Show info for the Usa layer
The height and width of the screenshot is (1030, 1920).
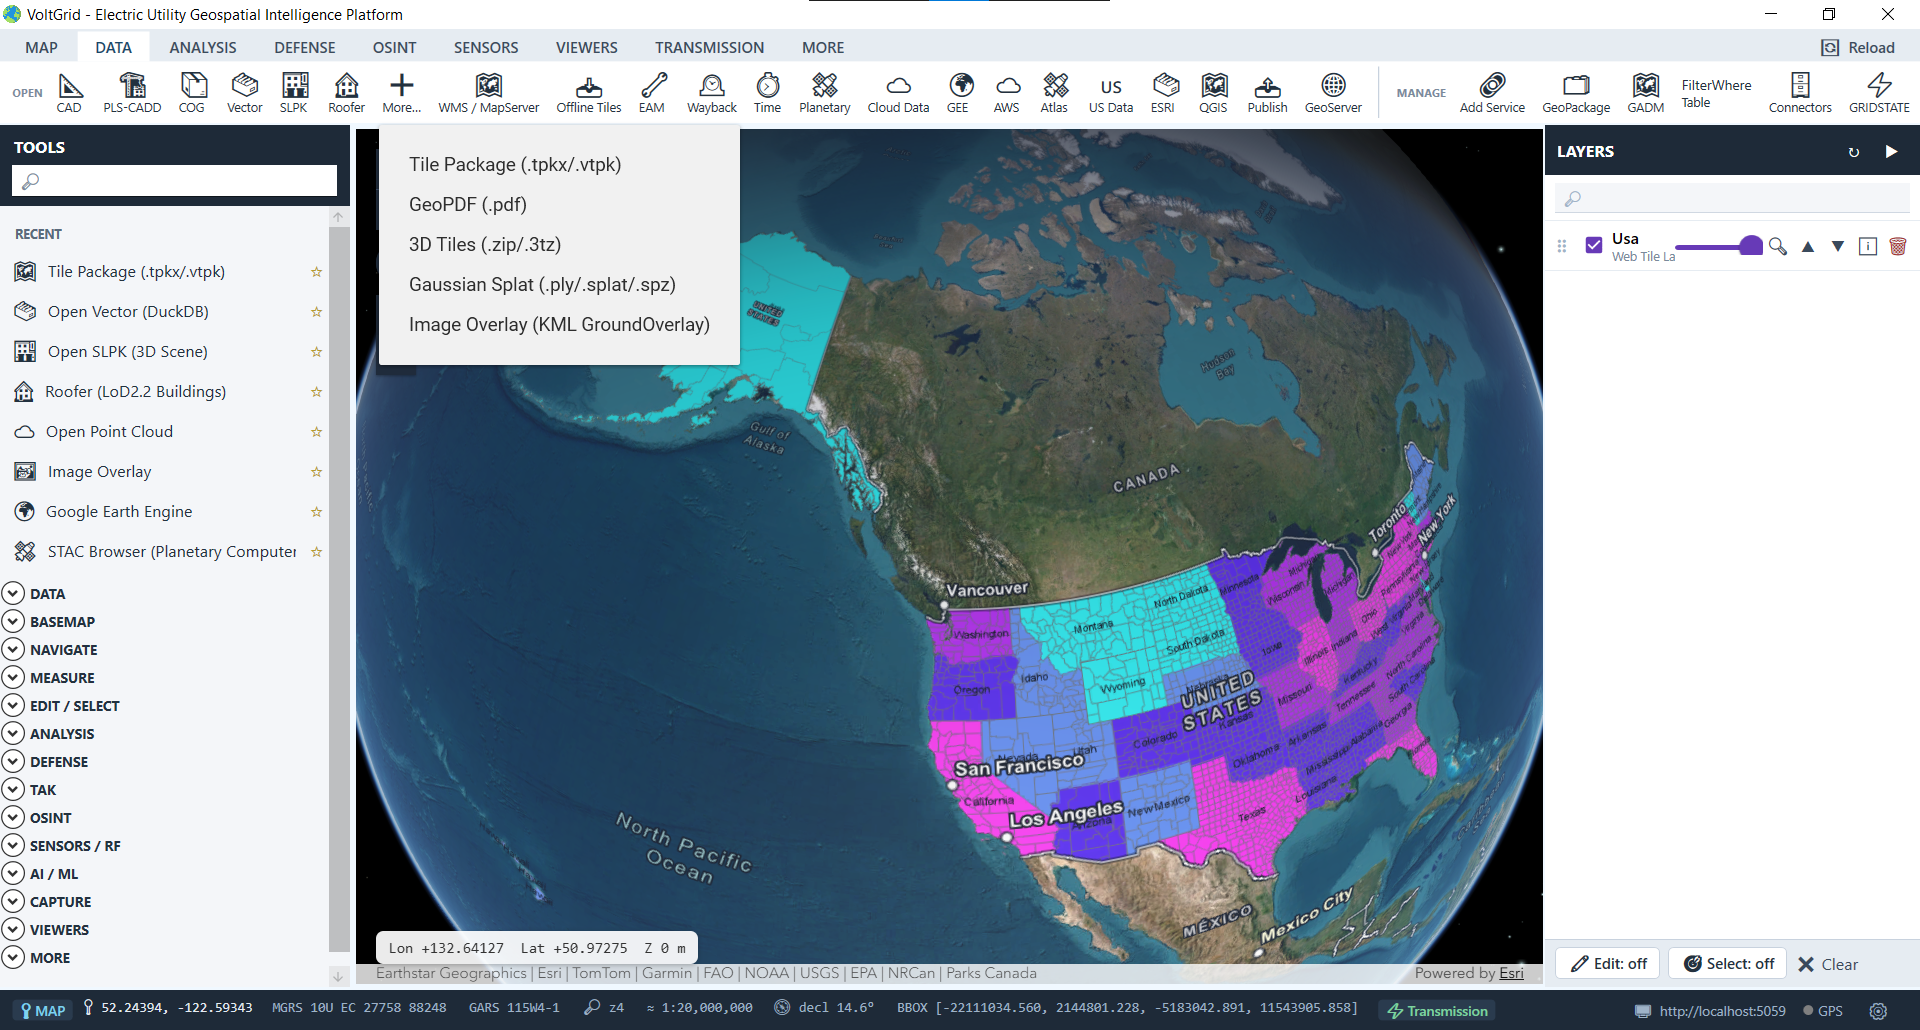tap(1868, 246)
